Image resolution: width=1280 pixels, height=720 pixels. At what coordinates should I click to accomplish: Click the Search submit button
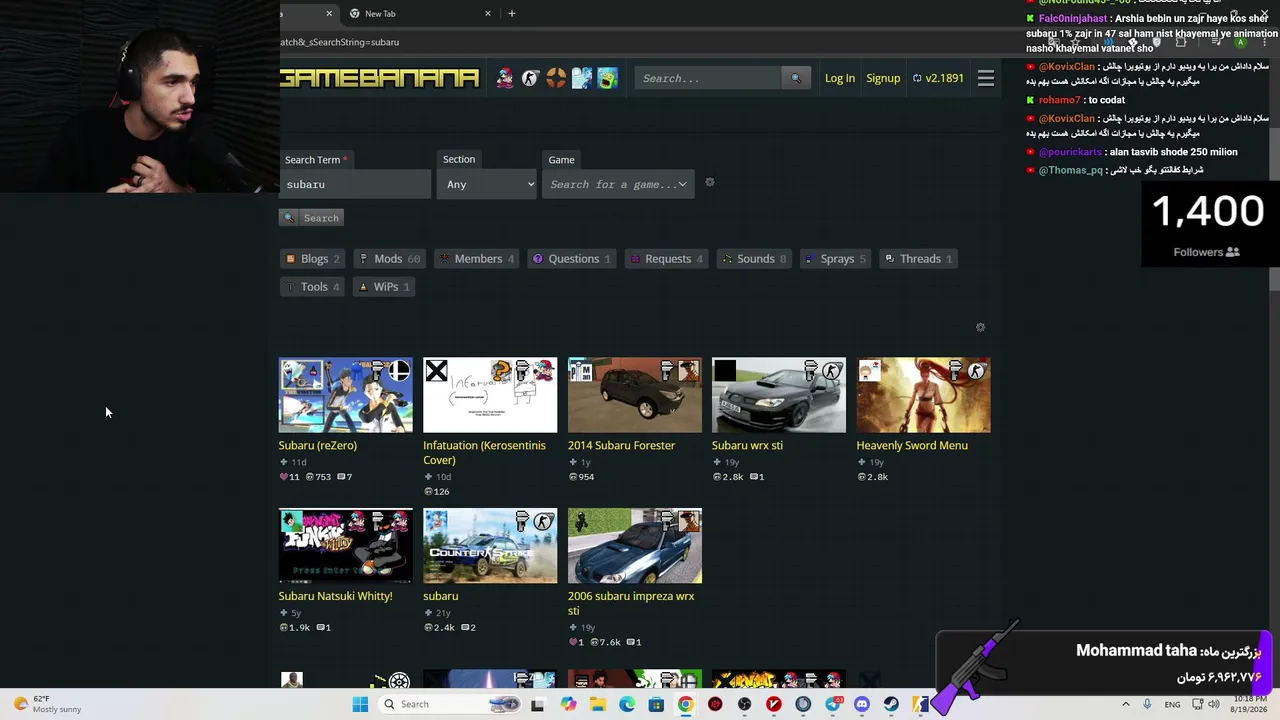pyautogui.click(x=311, y=218)
